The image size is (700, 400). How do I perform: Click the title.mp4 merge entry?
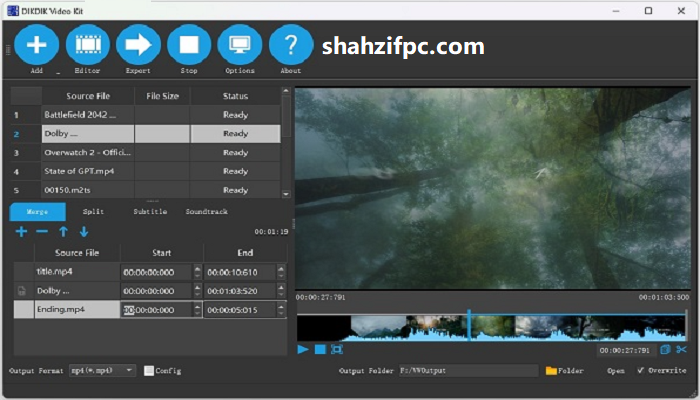coord(77,271)
